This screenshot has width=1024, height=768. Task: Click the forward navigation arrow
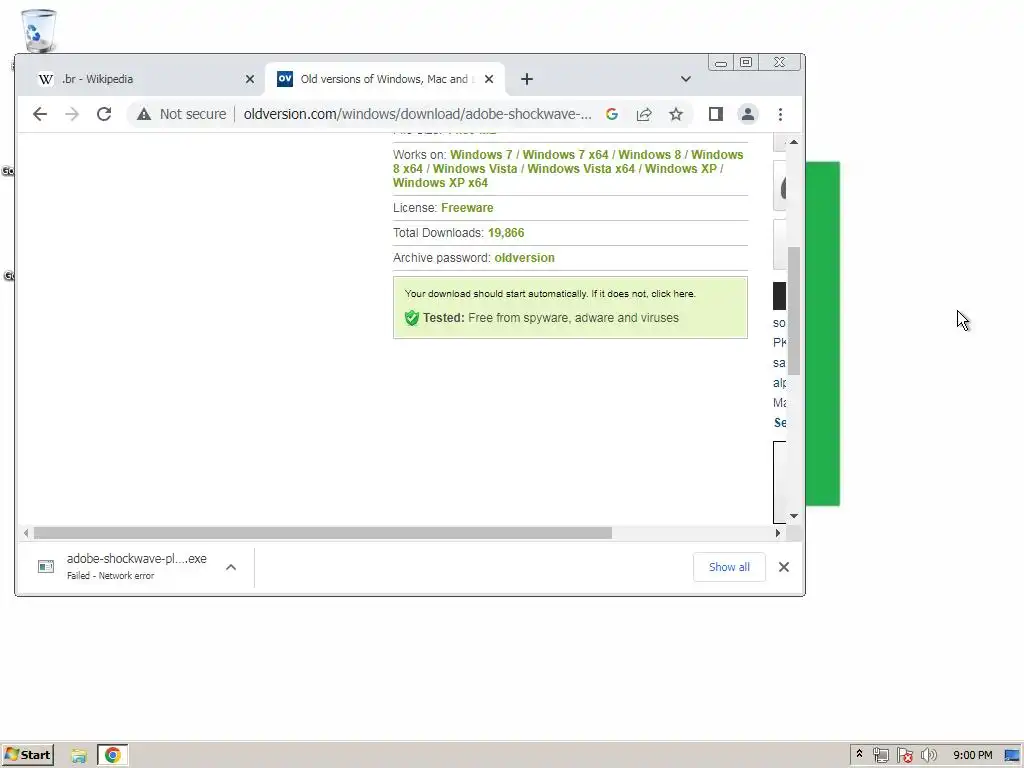72,114
